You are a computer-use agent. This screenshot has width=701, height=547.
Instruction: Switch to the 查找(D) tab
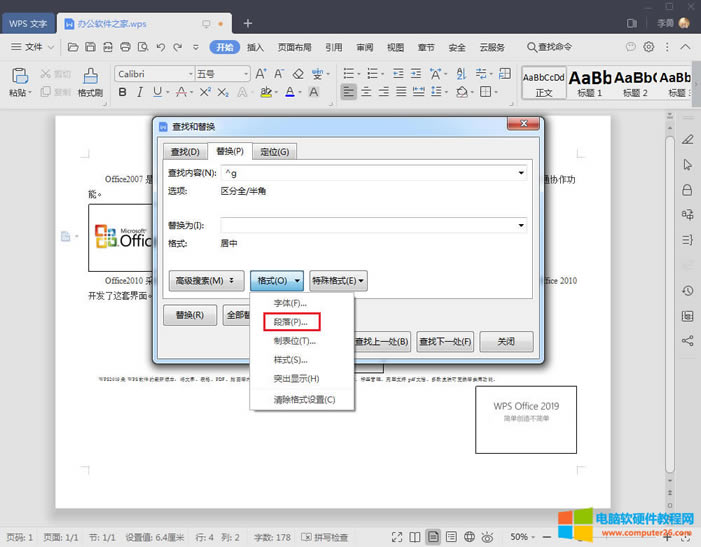[185, 152]
